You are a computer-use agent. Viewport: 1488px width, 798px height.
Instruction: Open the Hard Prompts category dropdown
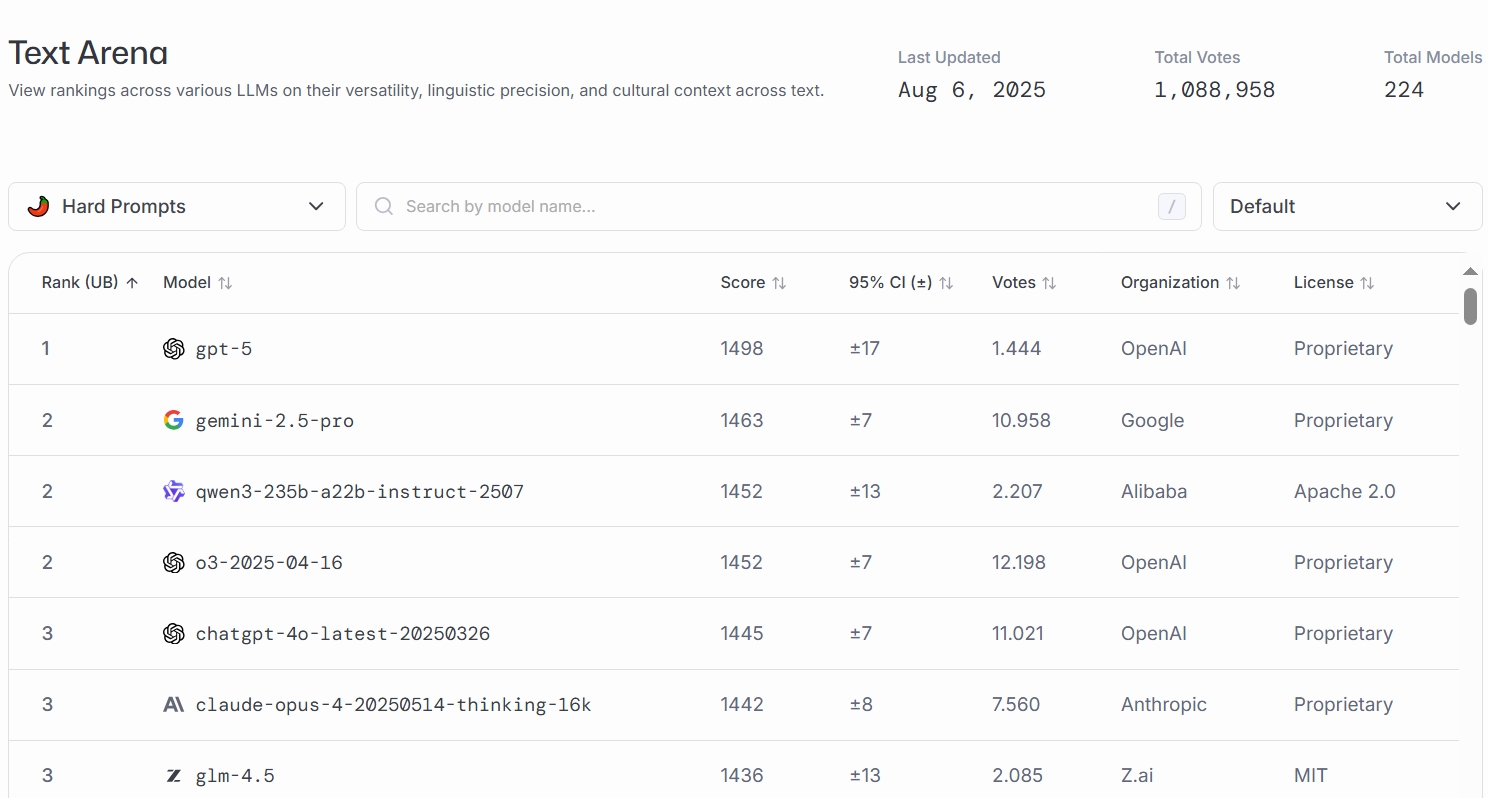point(177,206)
